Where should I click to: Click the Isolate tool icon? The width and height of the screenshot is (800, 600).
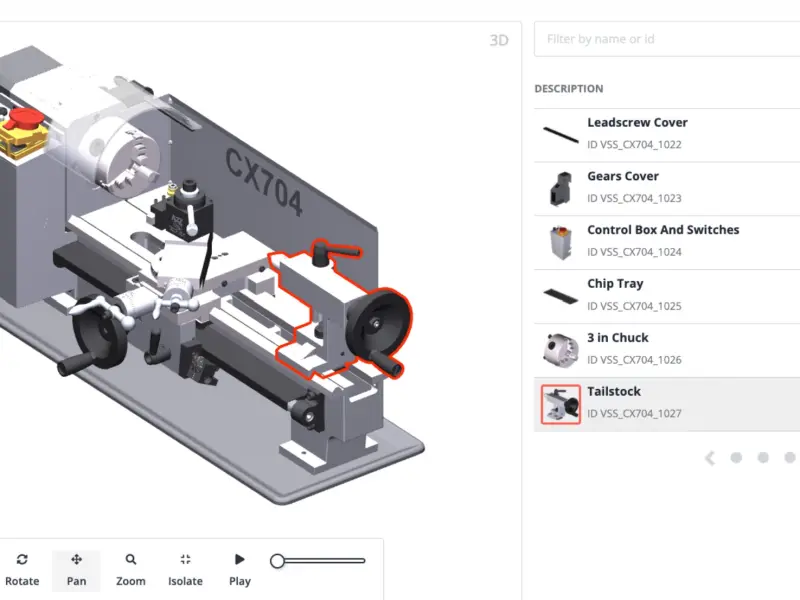185,560
